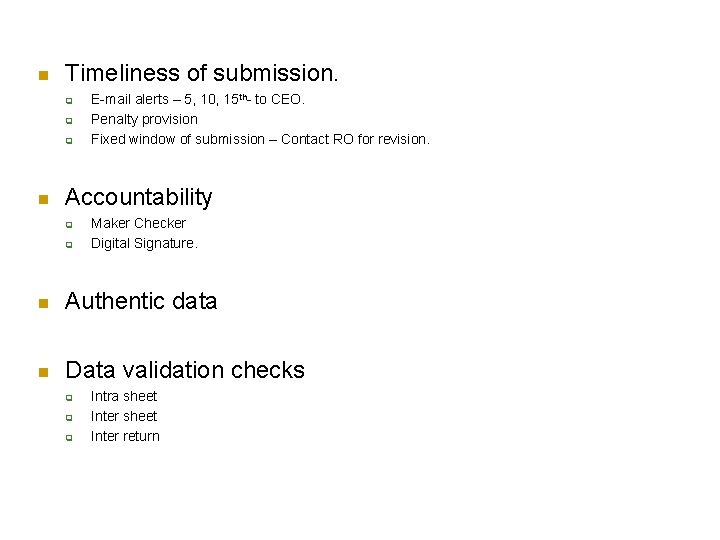
Task: Select the 'Inter sheet' sub-item
Action: (x=124, y=416)
